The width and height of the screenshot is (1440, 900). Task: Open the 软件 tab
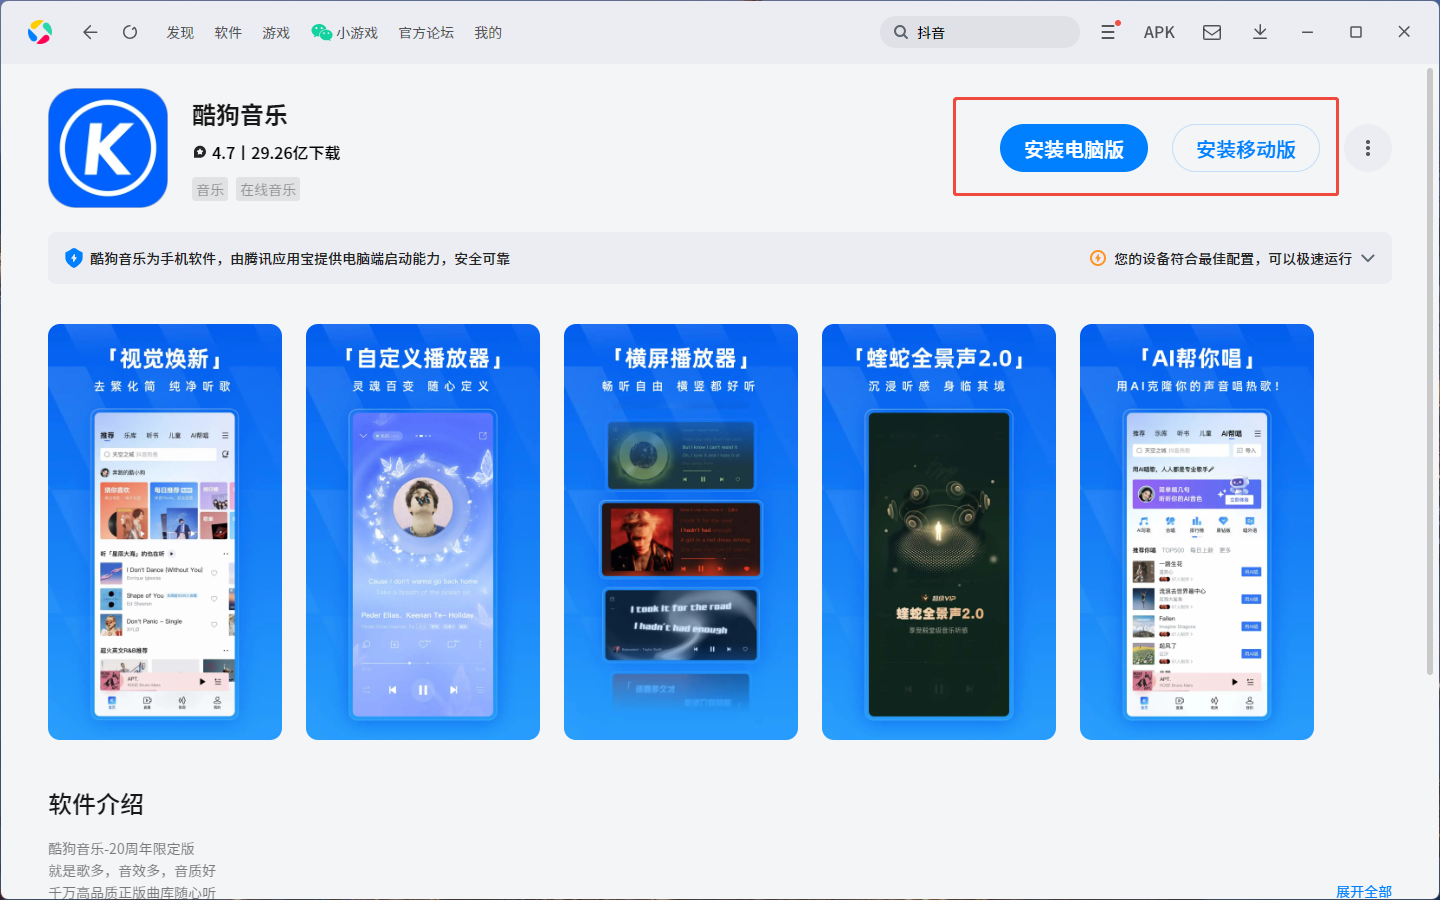pos(228,32)
